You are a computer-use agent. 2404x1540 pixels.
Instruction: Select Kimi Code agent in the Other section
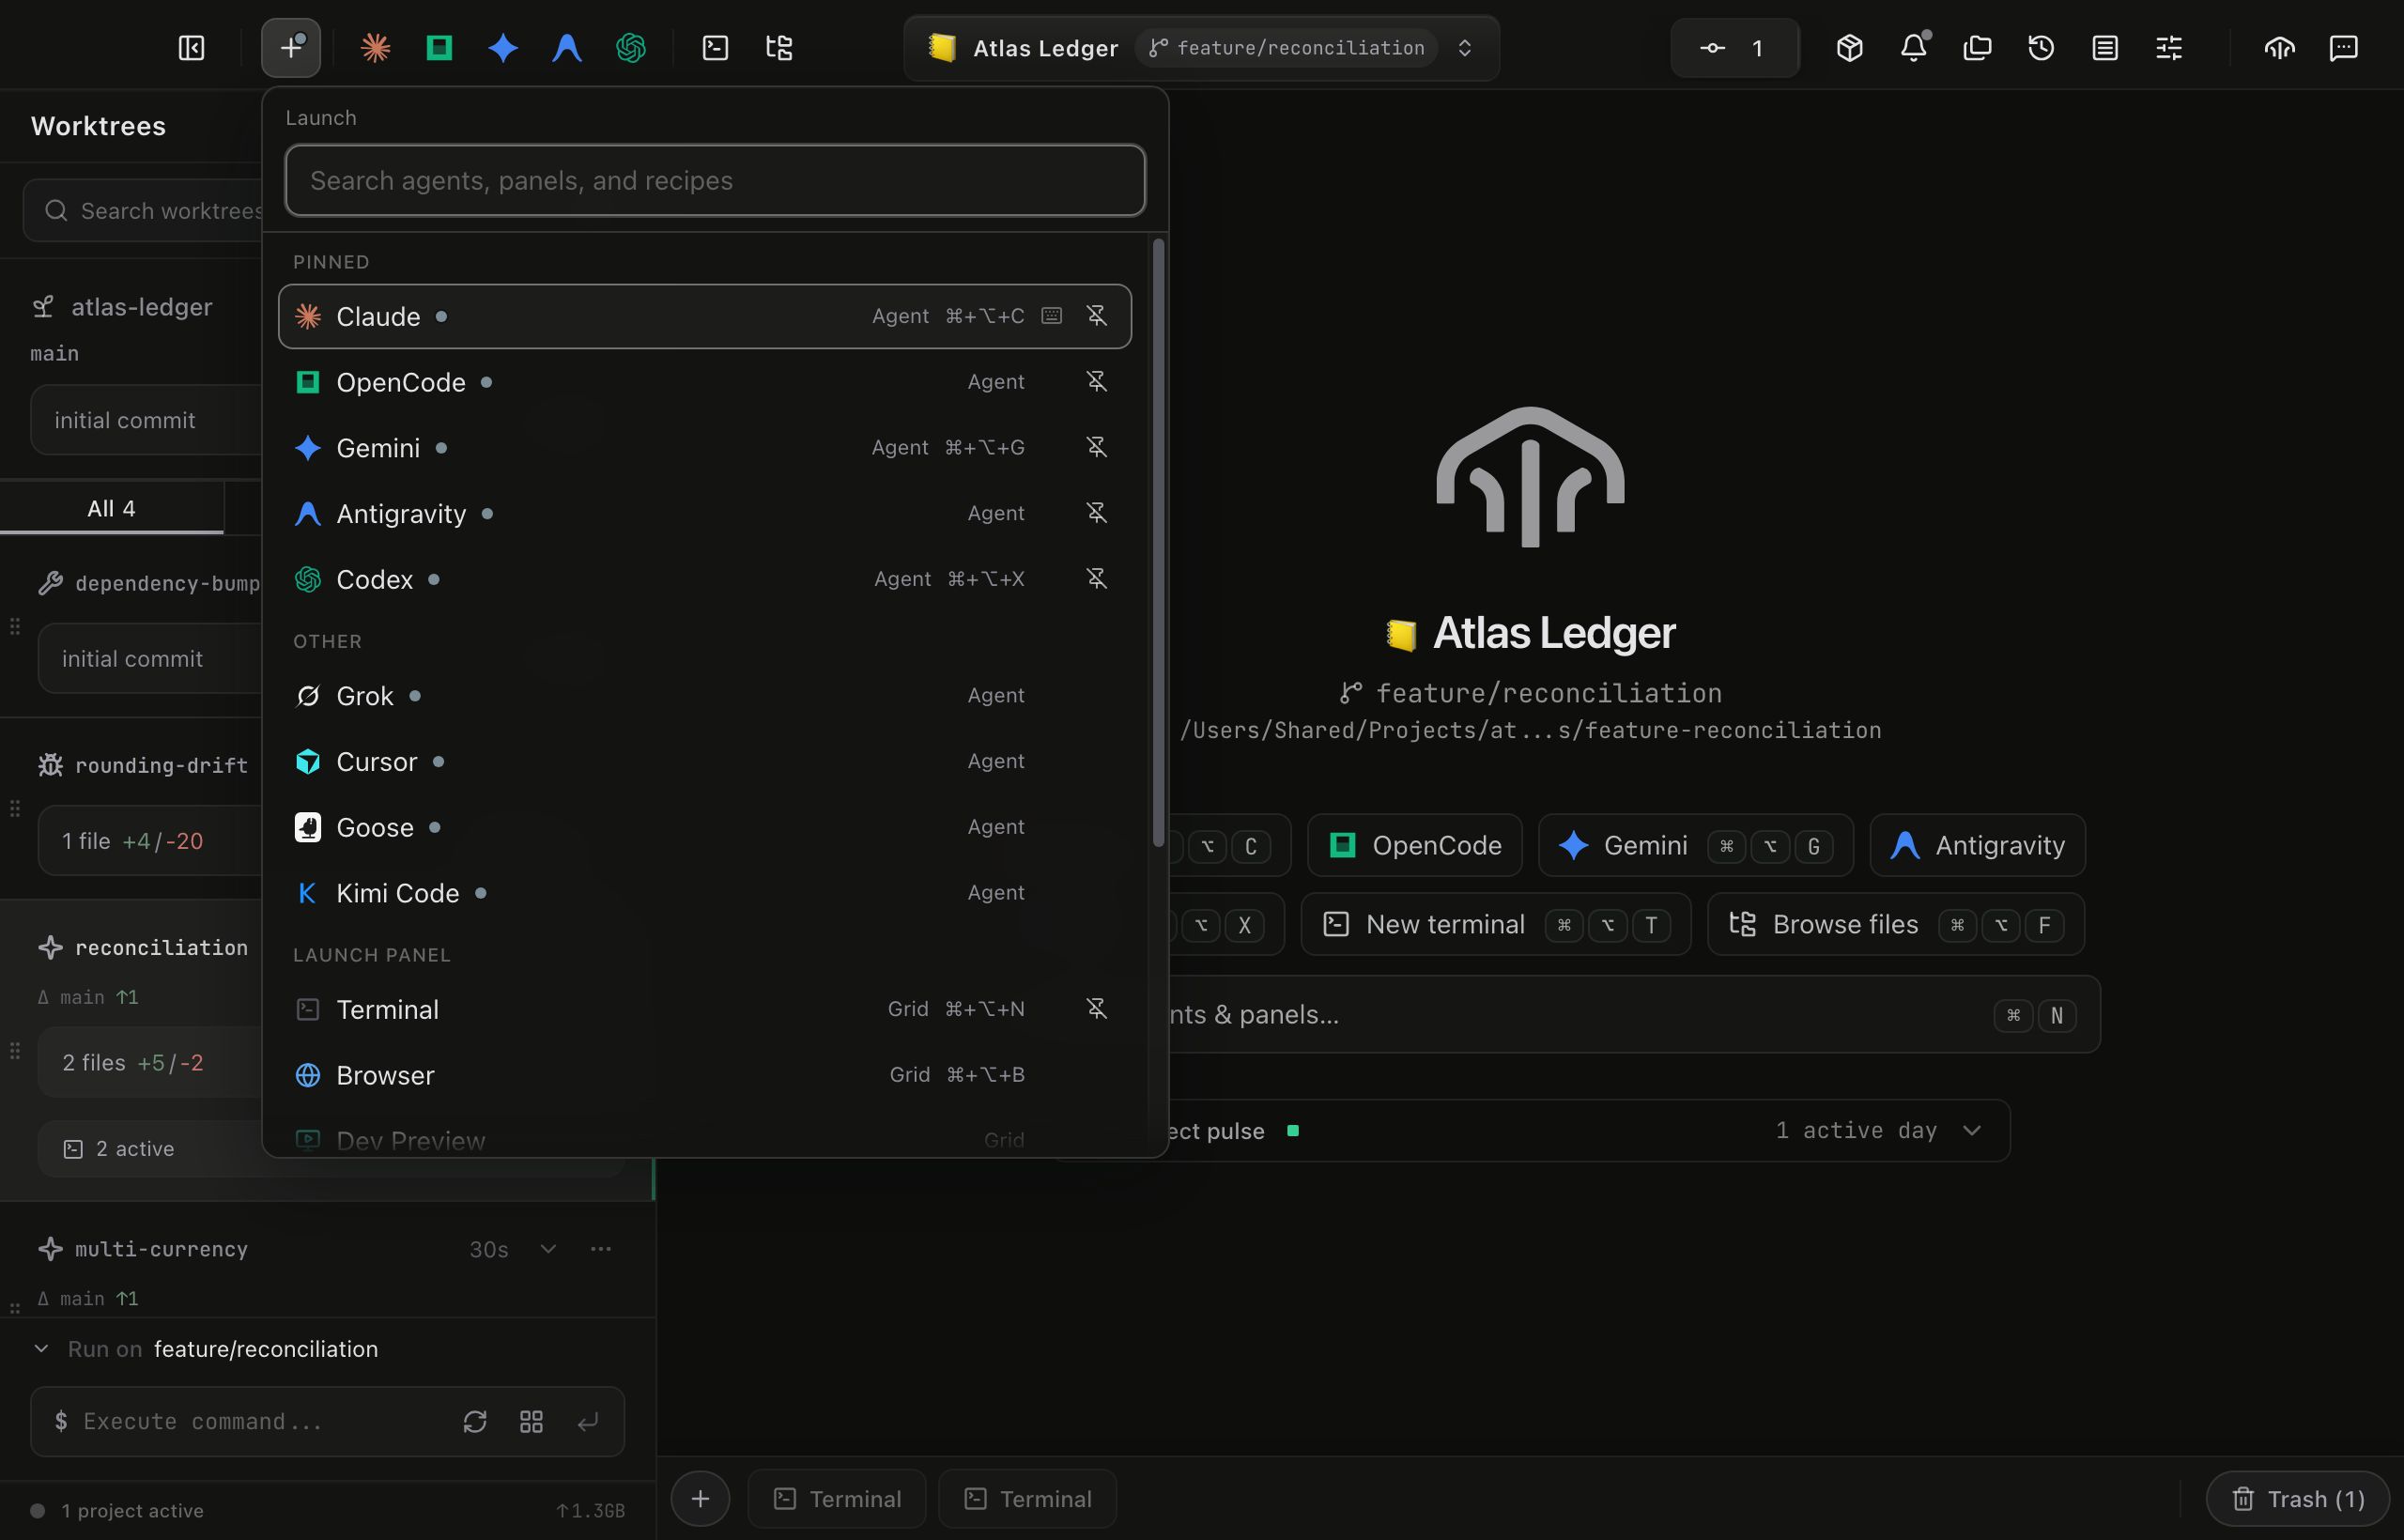(x=705, y=893)
